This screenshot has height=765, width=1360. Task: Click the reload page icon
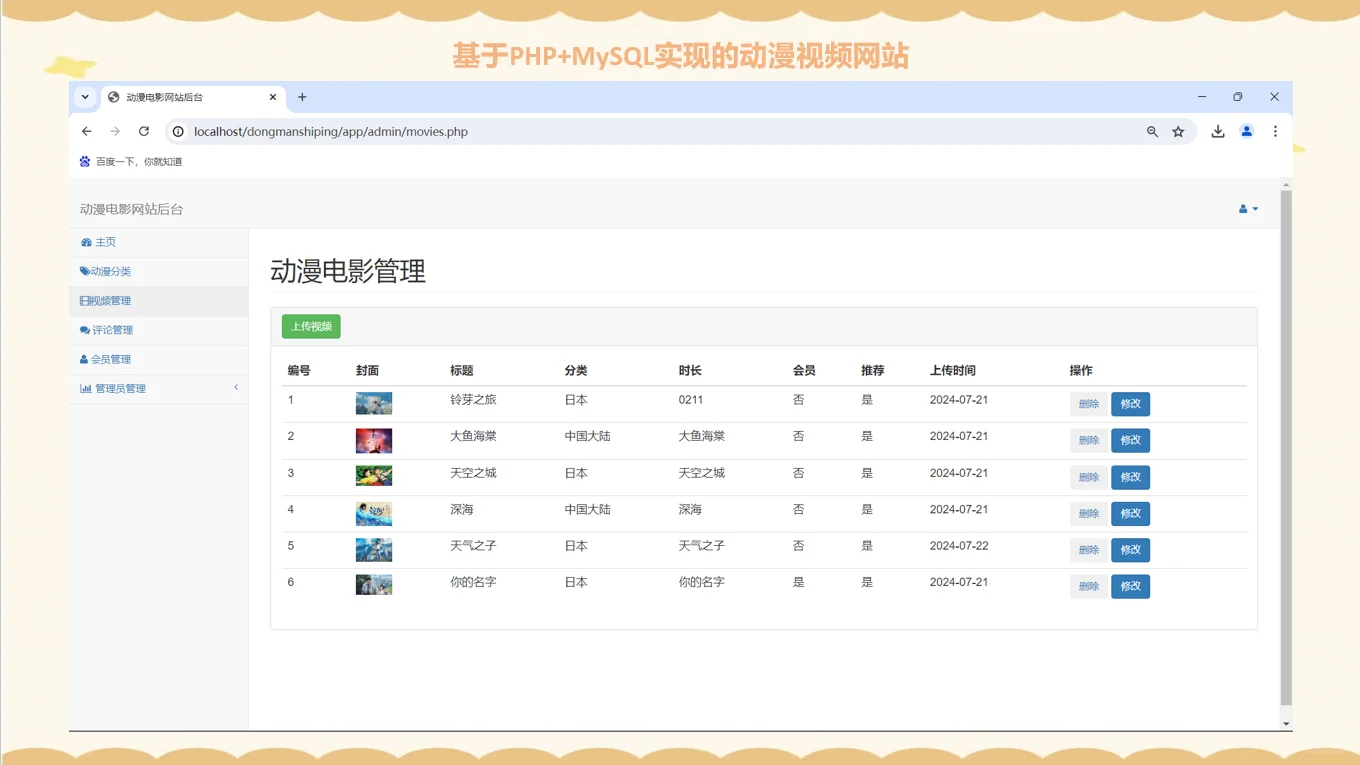coord(143,131)
